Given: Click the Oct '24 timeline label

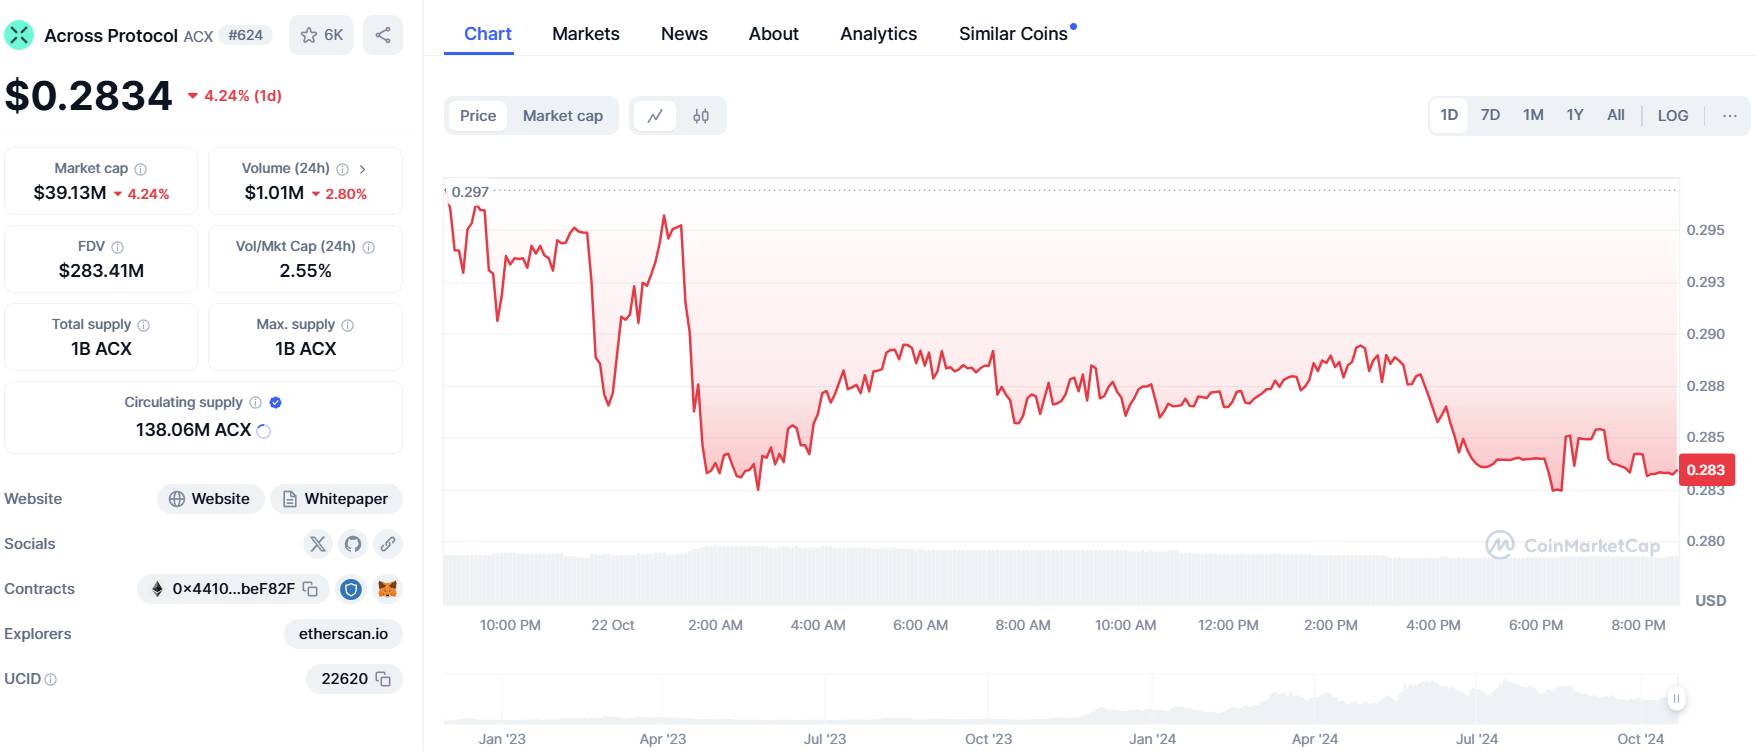Looking at the screenshot, I should click(x=1640, y=739).
